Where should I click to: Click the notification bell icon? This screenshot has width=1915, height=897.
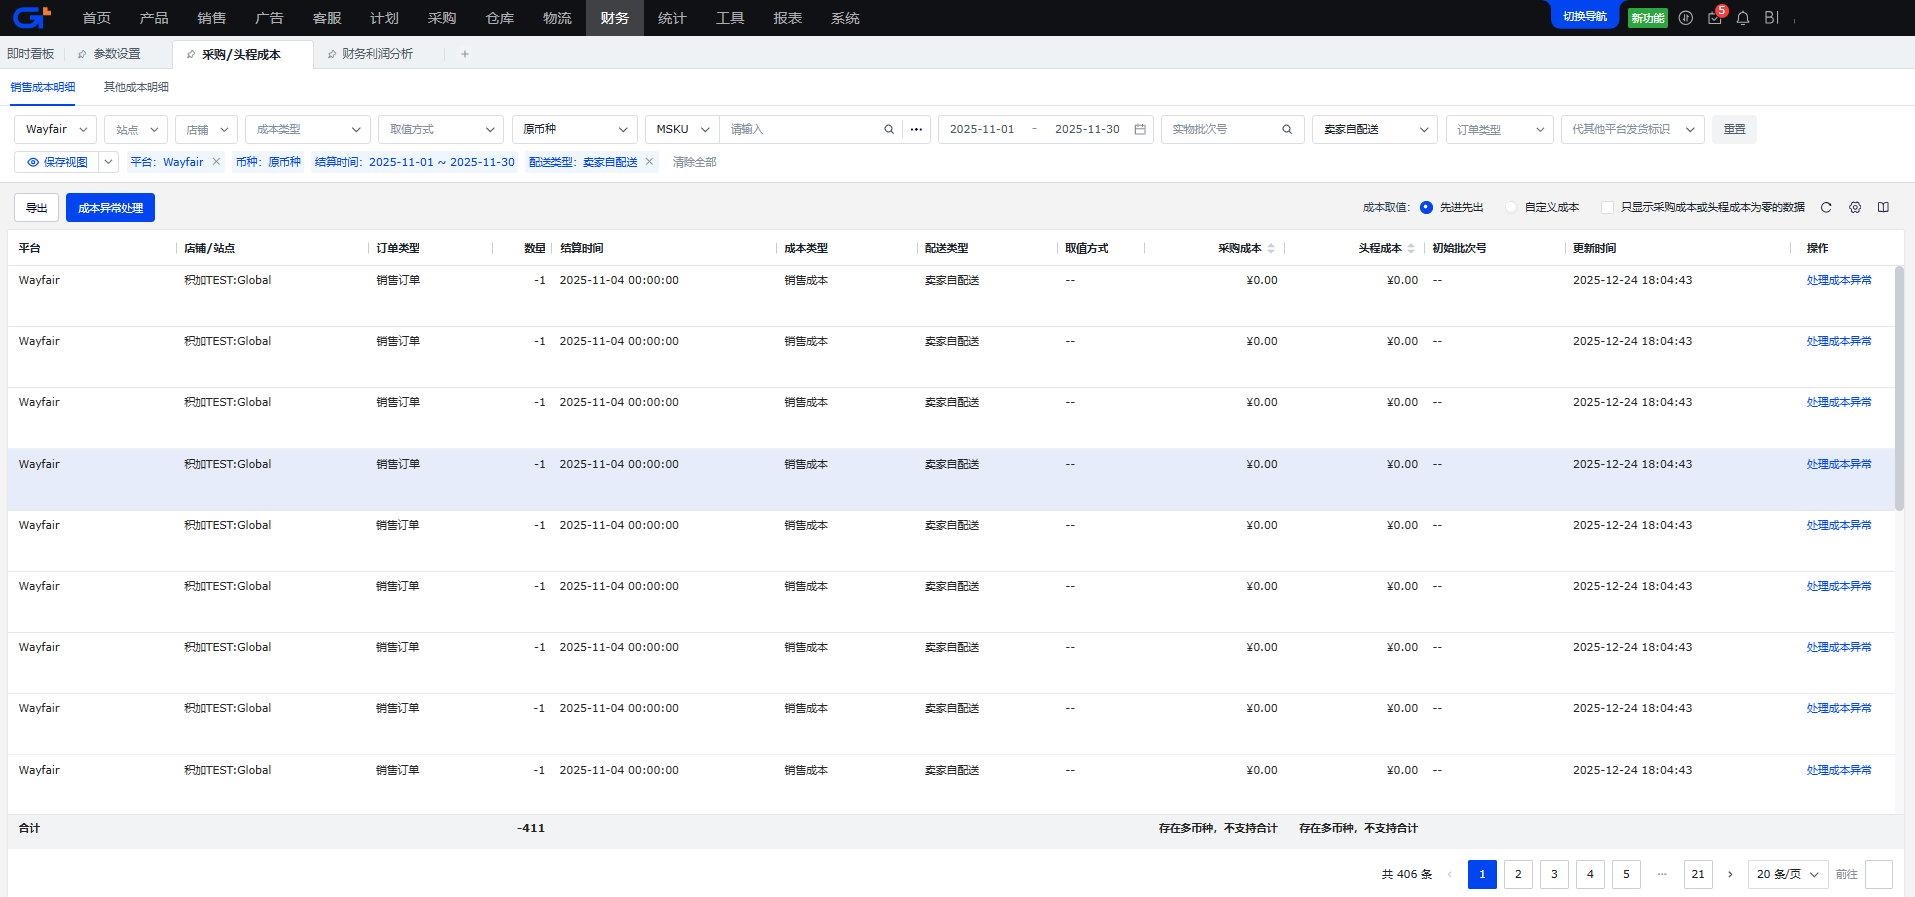[x=1743, y=18]
